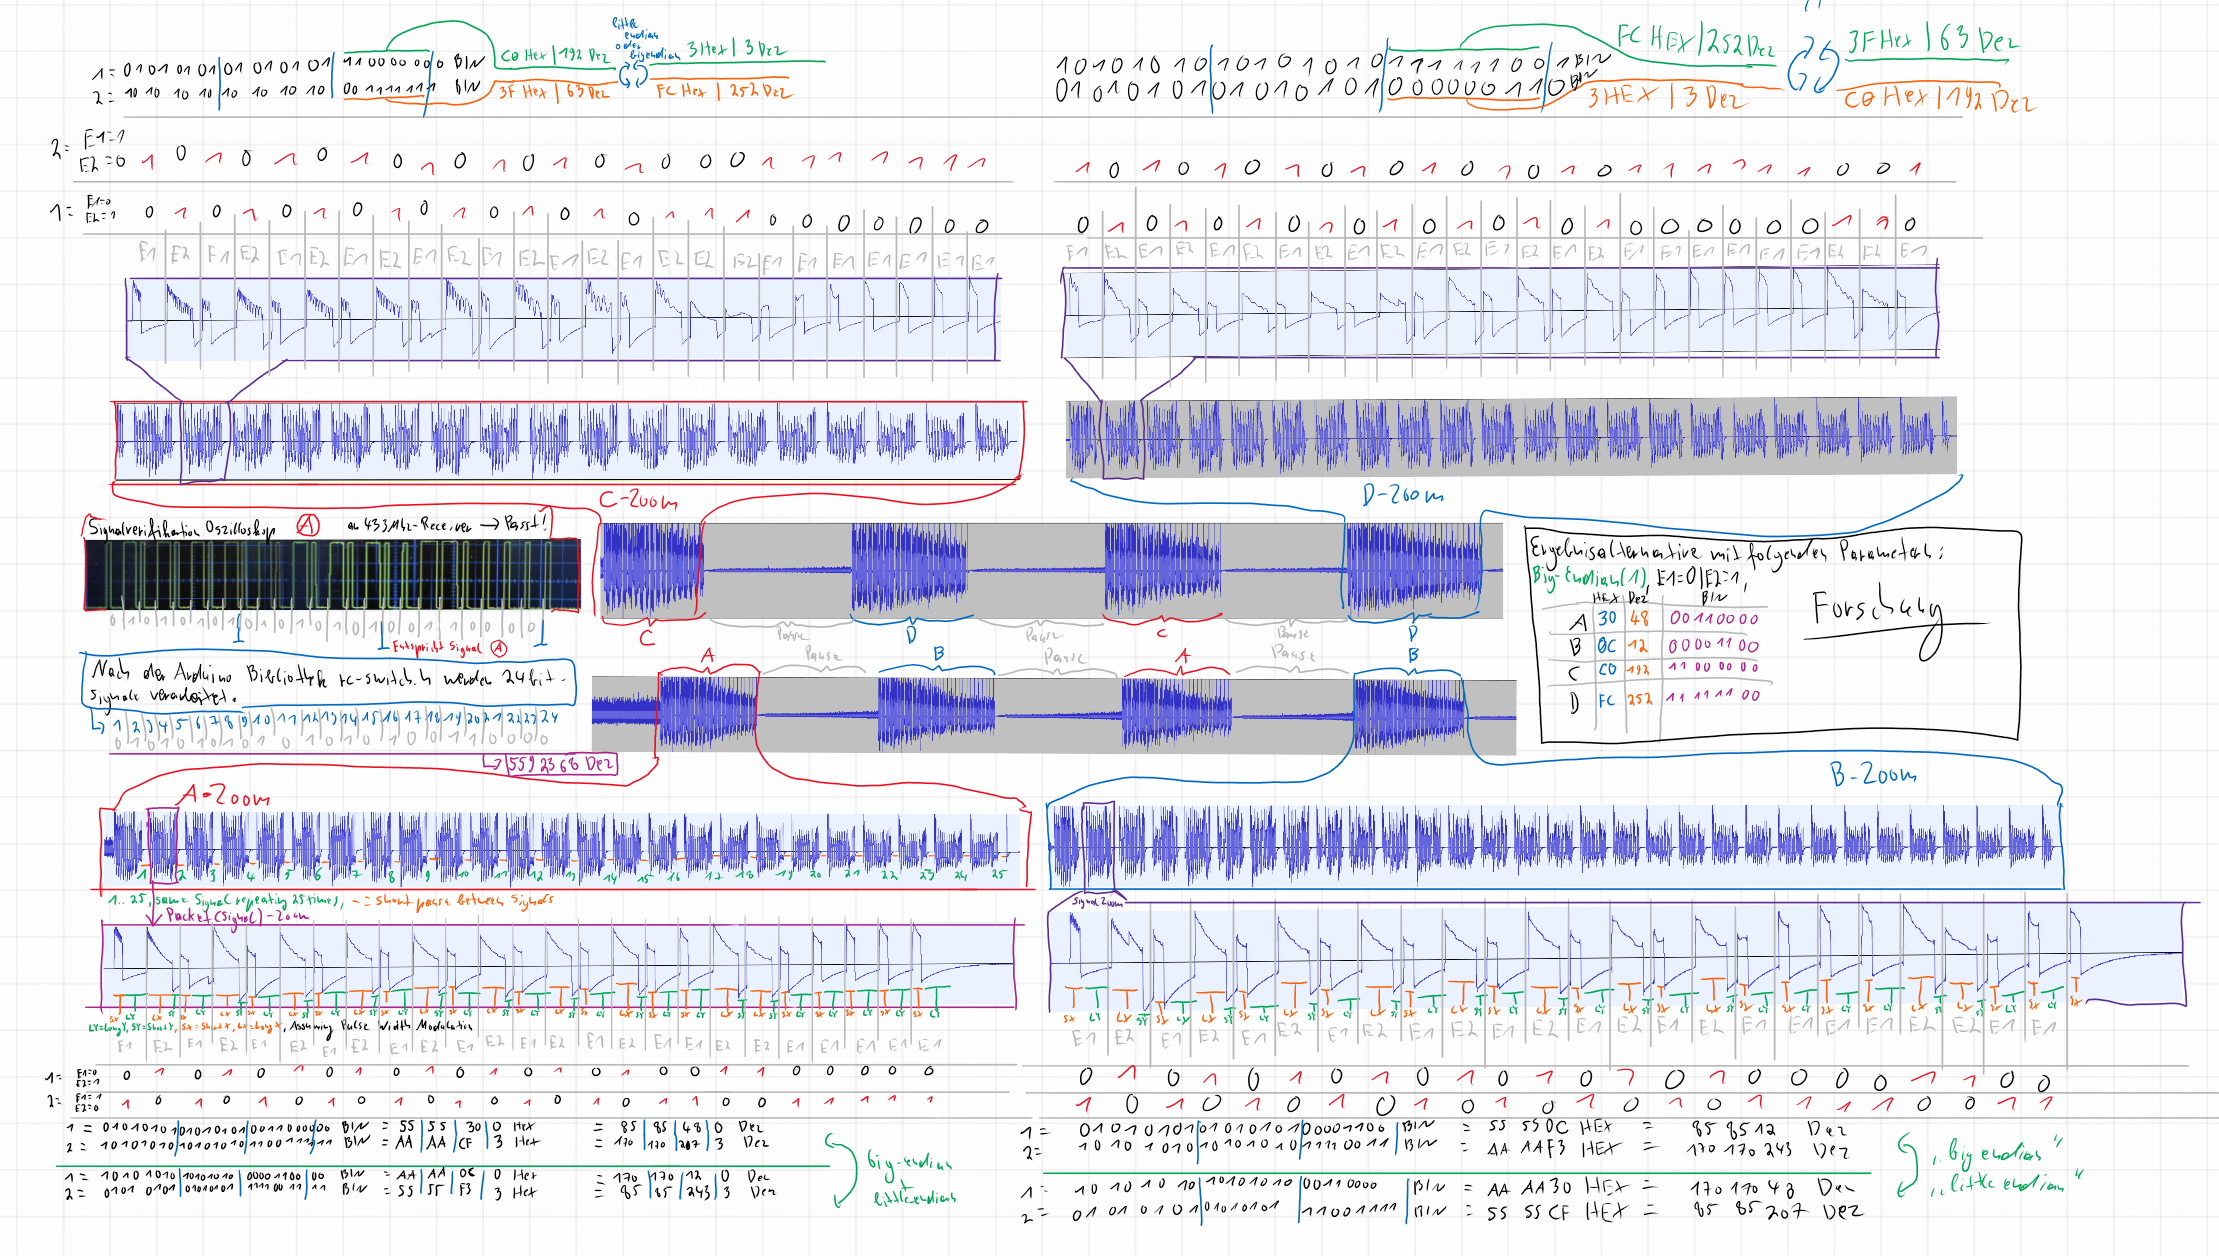The height and width of the screenshot is (1256, 2219).
Task: Click the purple '559 23 68 Dez' box
Action: point(562,764)
